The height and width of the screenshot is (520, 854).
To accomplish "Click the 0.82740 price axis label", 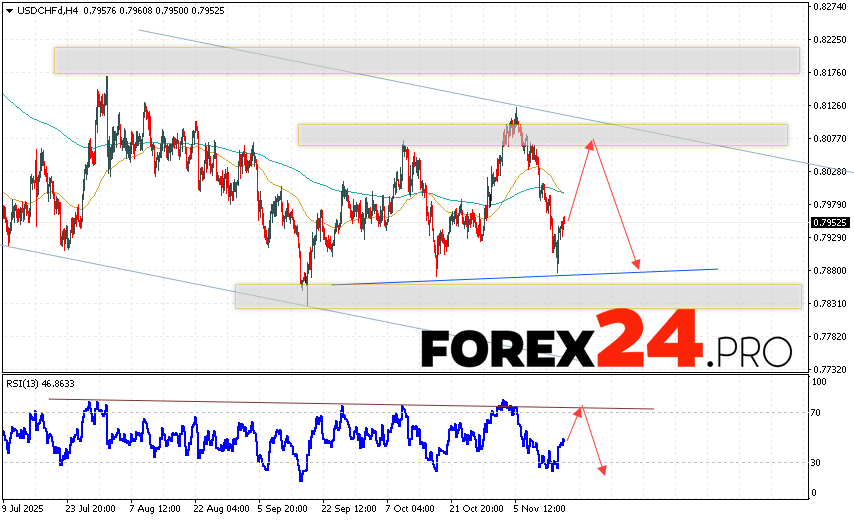I will [x=829, y=7].
